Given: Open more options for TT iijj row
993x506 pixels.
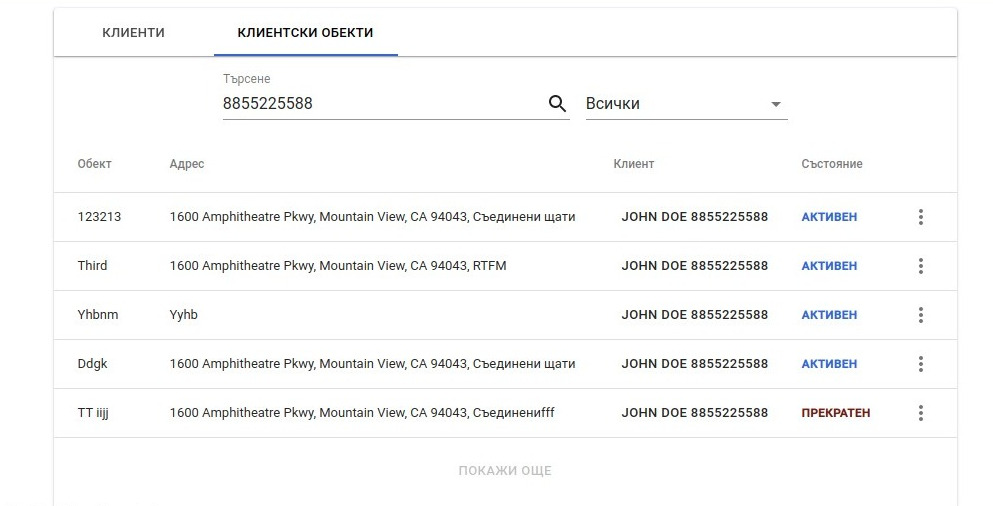Looking at the screenshot, I should pos(921,413).
